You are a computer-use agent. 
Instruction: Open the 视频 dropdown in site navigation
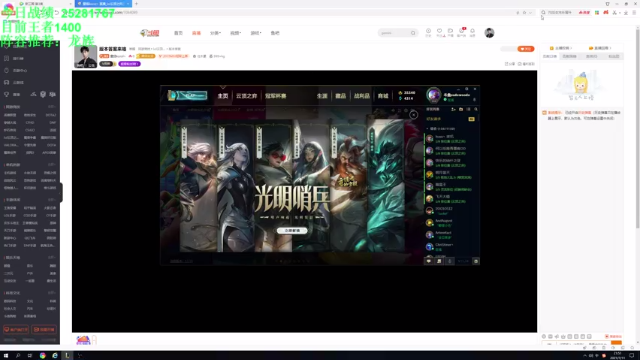click(236, 33)
